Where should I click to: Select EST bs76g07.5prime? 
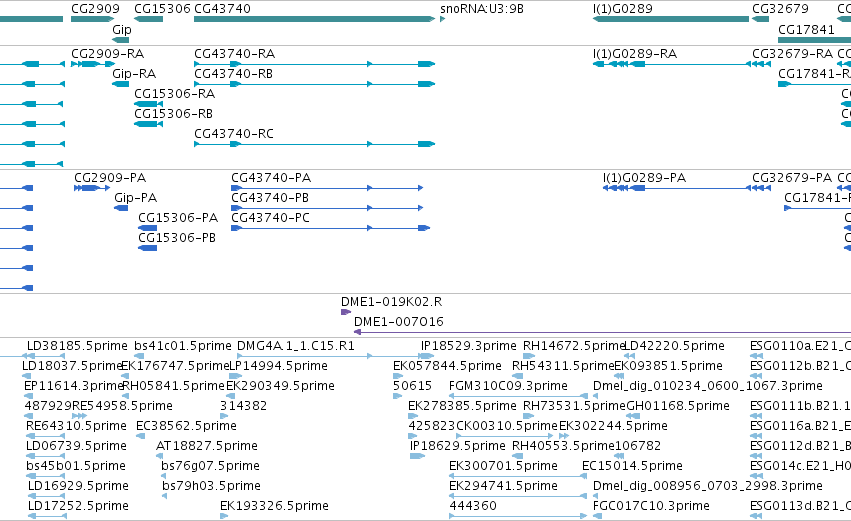pyautogui.click(x=211, y=466)
